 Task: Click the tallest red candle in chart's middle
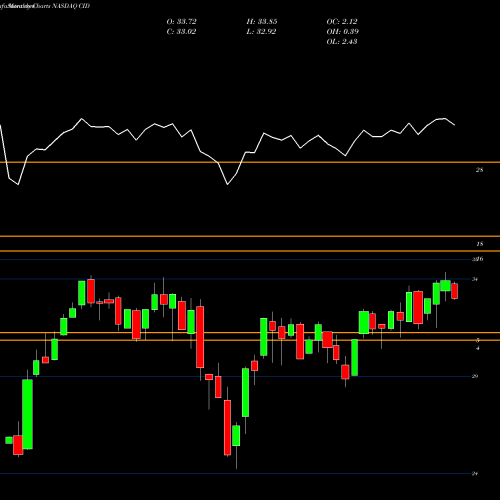pyautogui.click(x=200, y=337)
